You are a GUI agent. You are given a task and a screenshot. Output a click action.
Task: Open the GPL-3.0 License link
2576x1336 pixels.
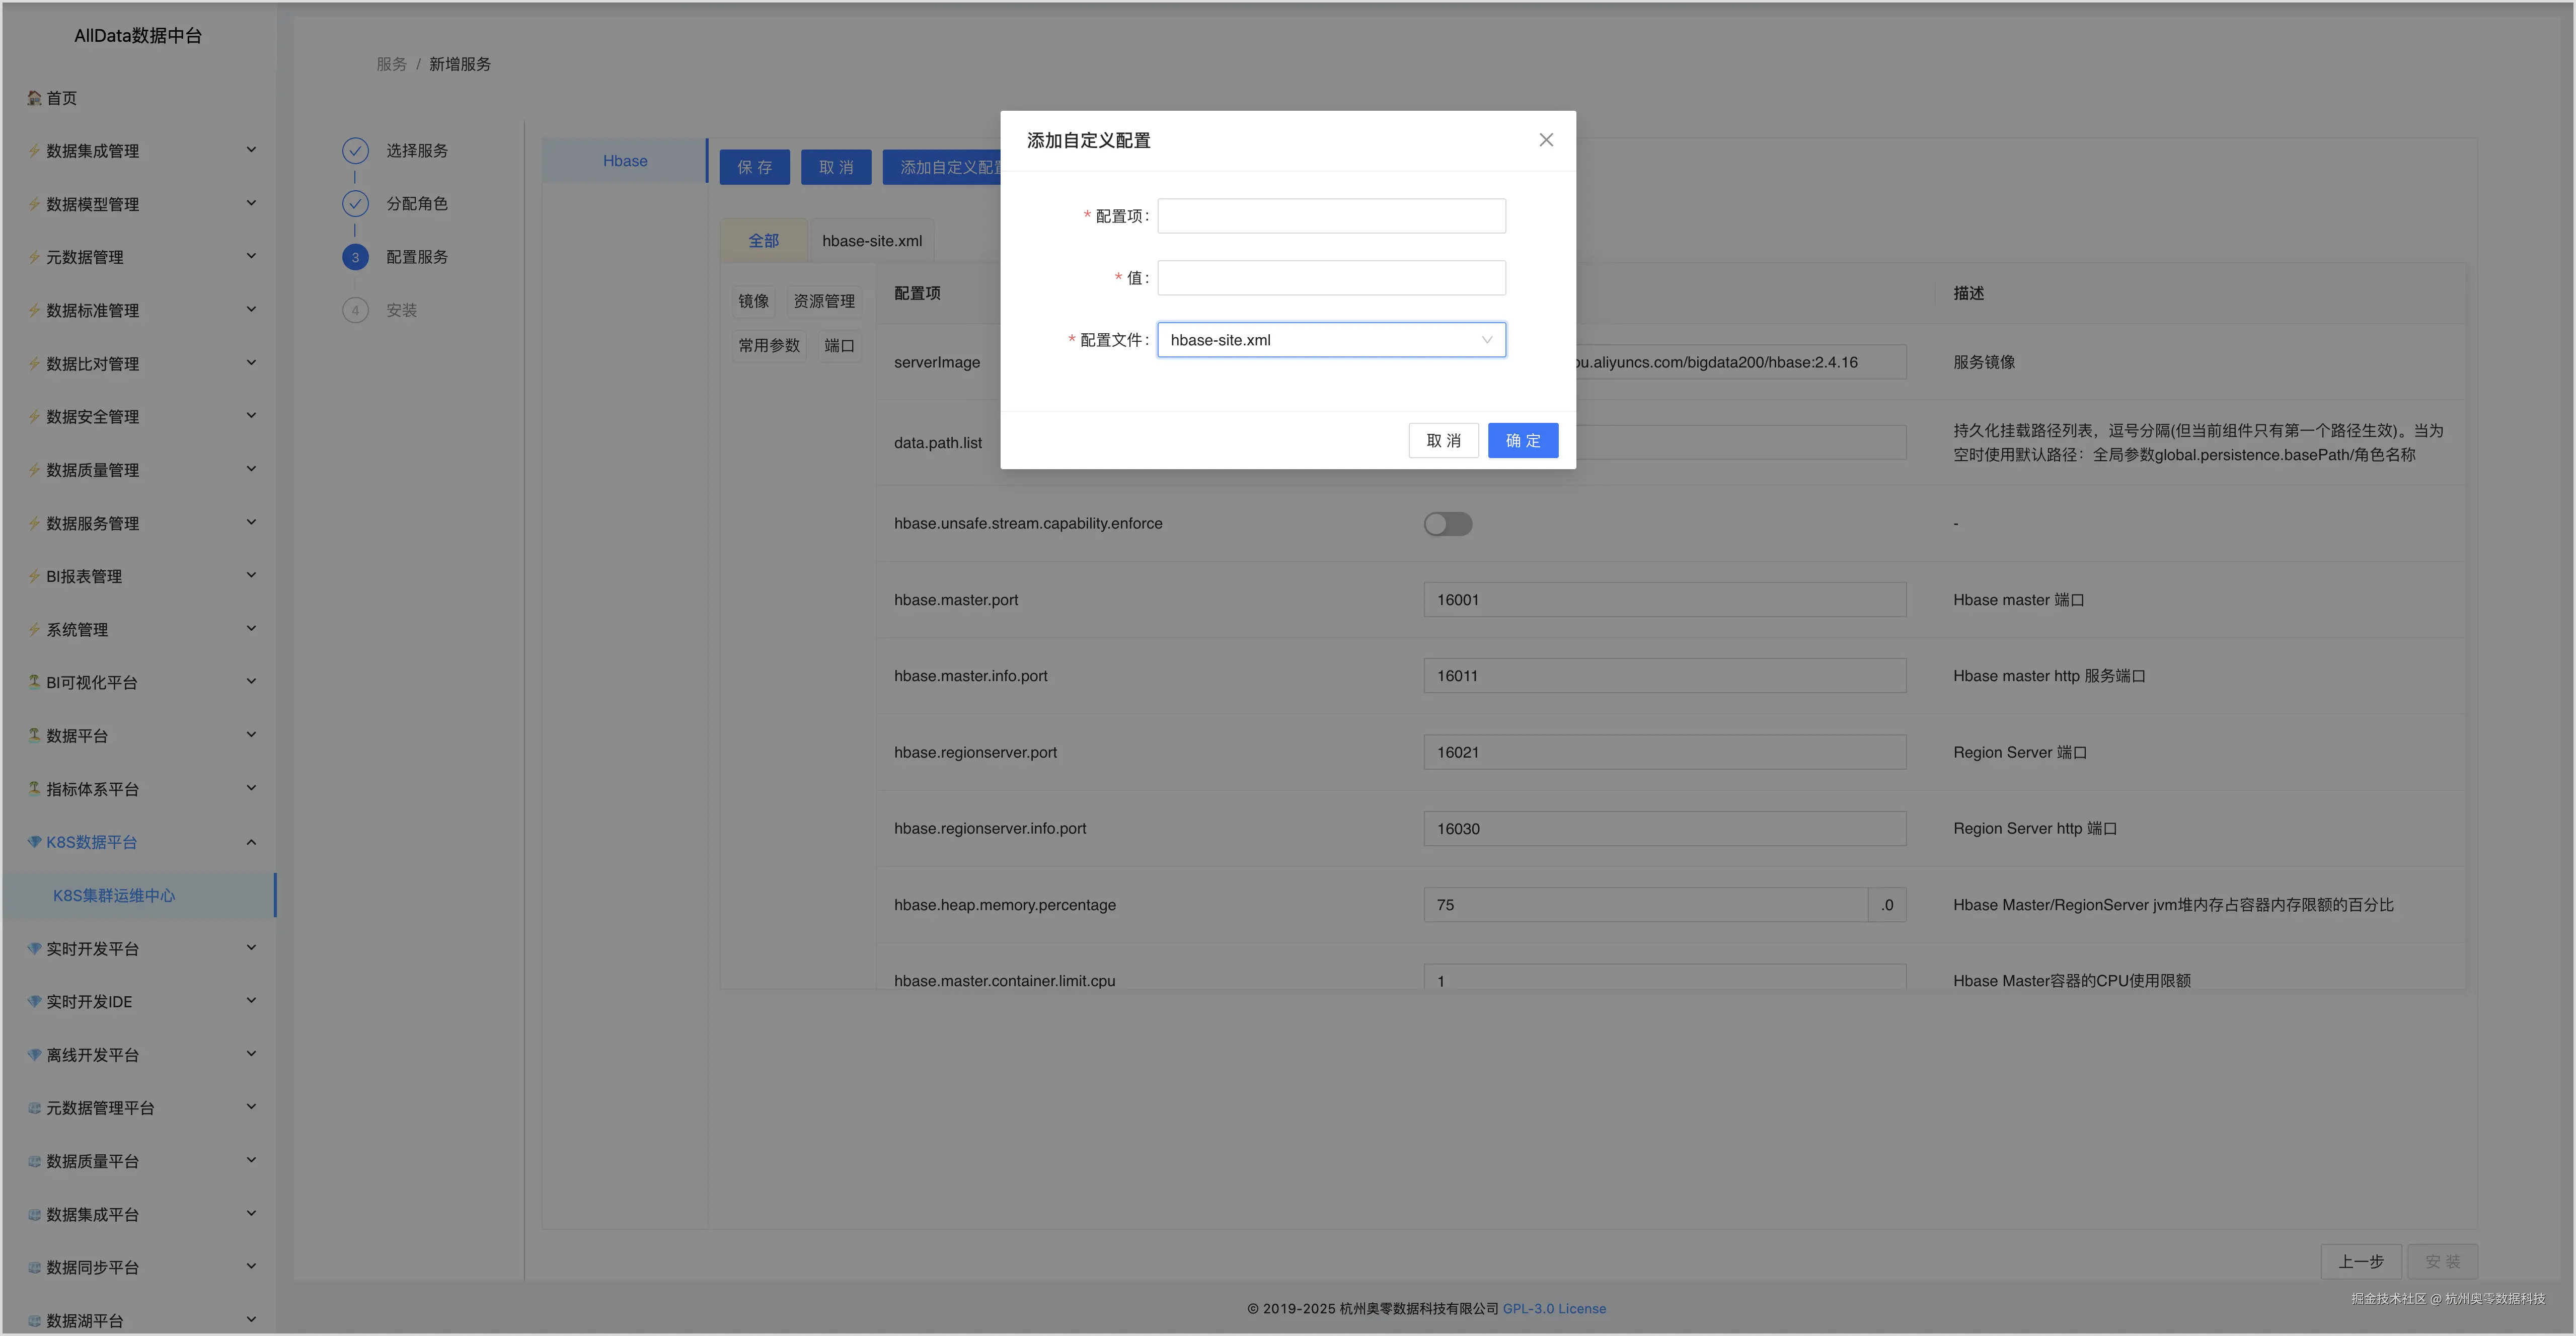(x=1554, y=1309)
